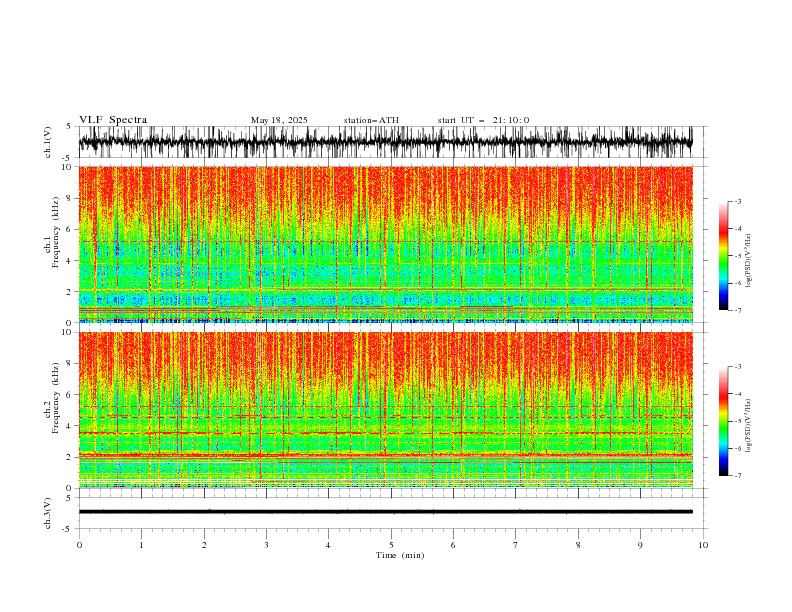Click the upper color scale bar

723,256
